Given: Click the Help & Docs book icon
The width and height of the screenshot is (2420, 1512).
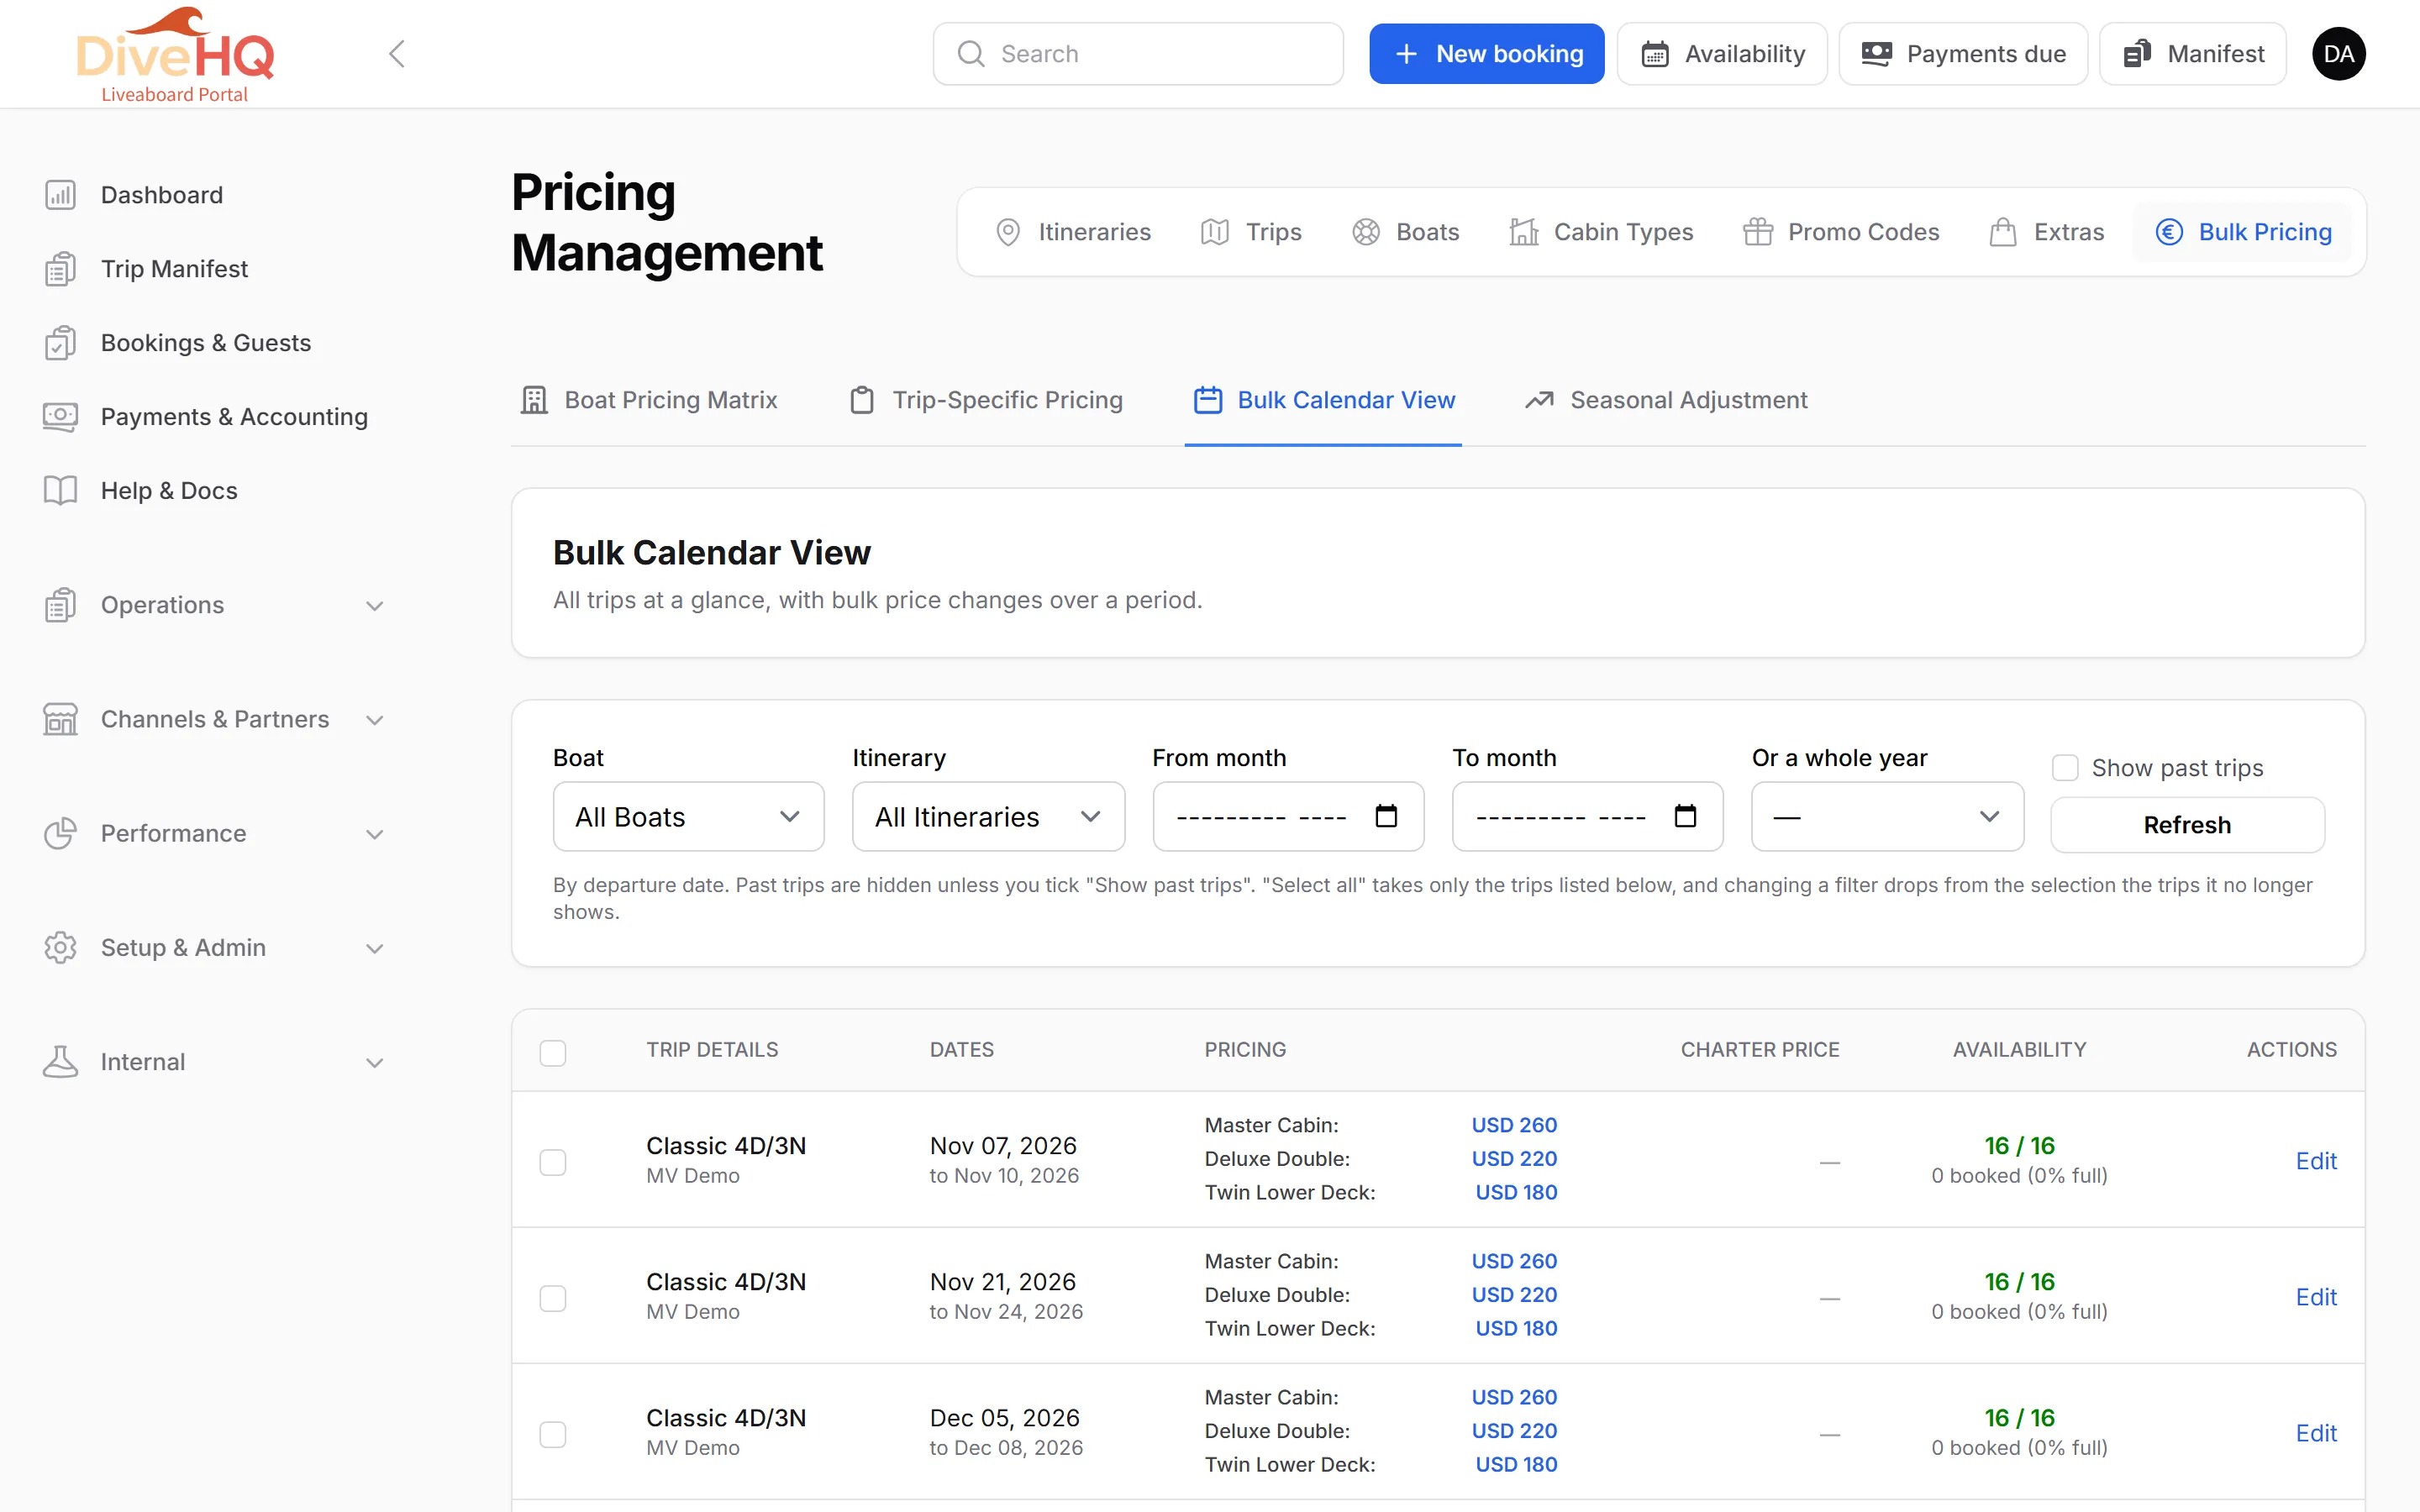Looking at the screenshot, I should pyautogui.click(x=60, y=491).
